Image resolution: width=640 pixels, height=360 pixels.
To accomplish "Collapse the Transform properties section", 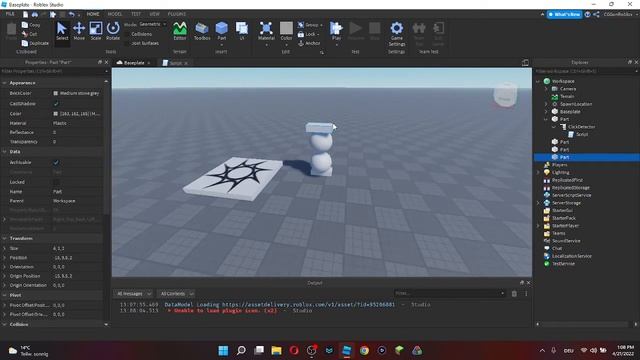I will [4, 238].
